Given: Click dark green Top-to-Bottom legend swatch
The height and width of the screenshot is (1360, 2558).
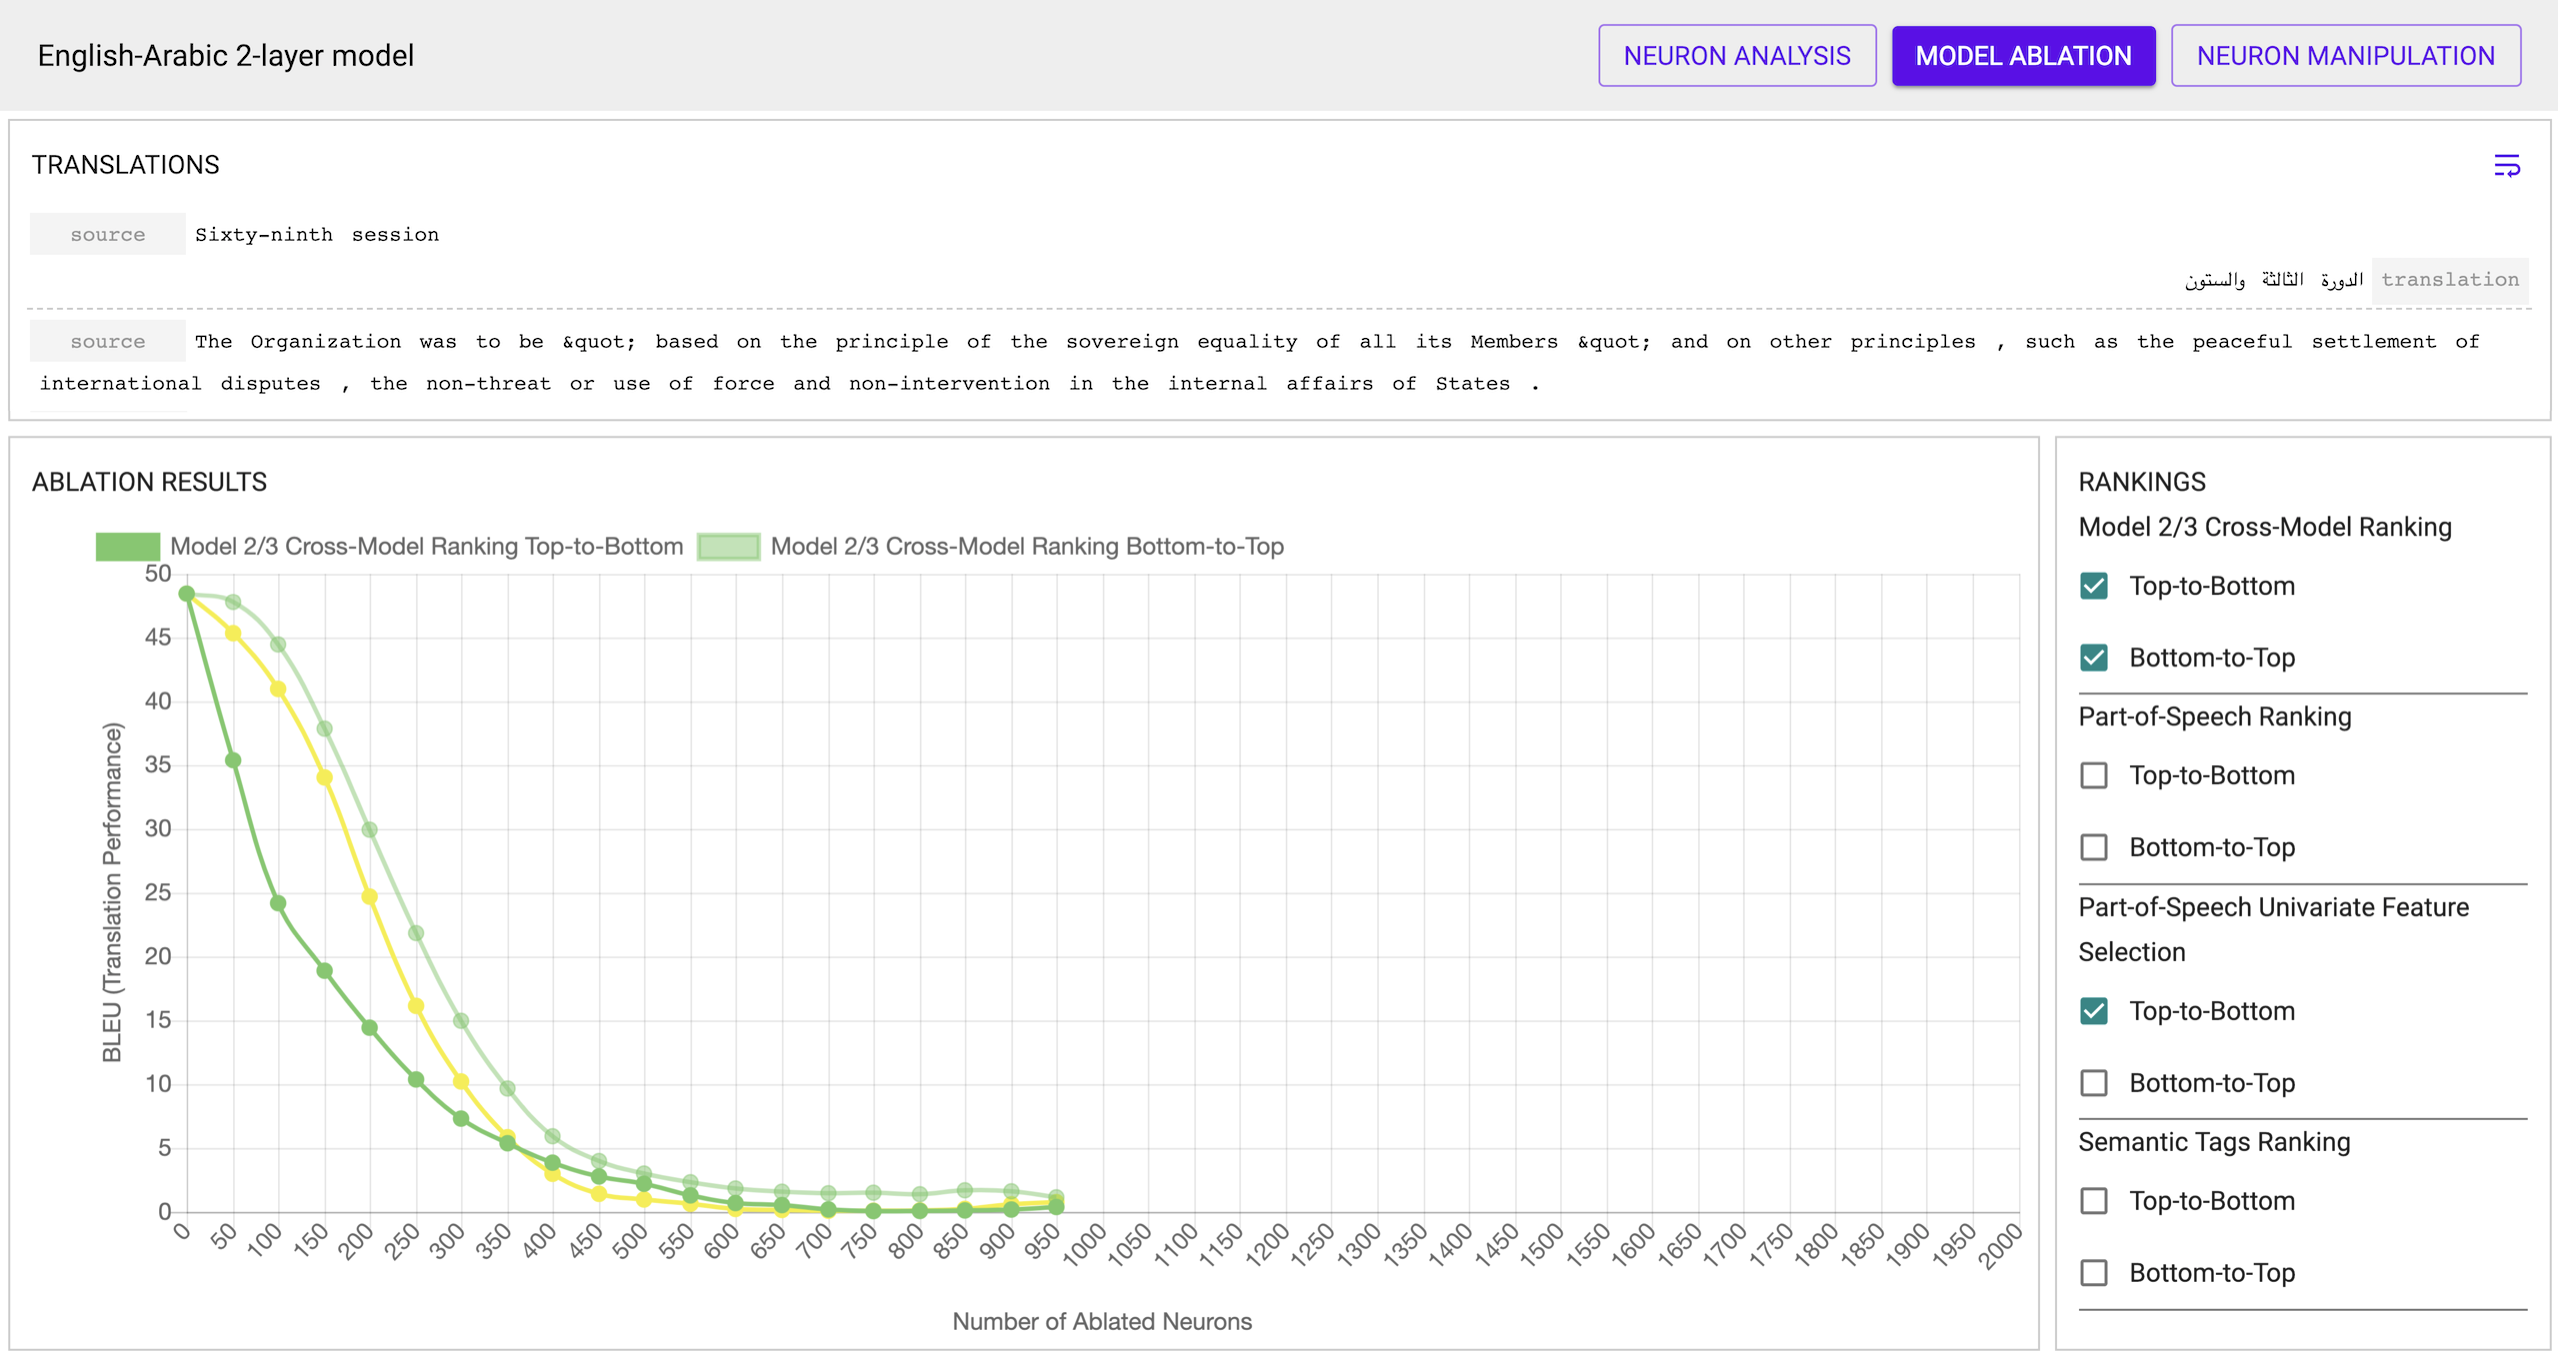Looking at the screenshot, I should pos(127,546).
